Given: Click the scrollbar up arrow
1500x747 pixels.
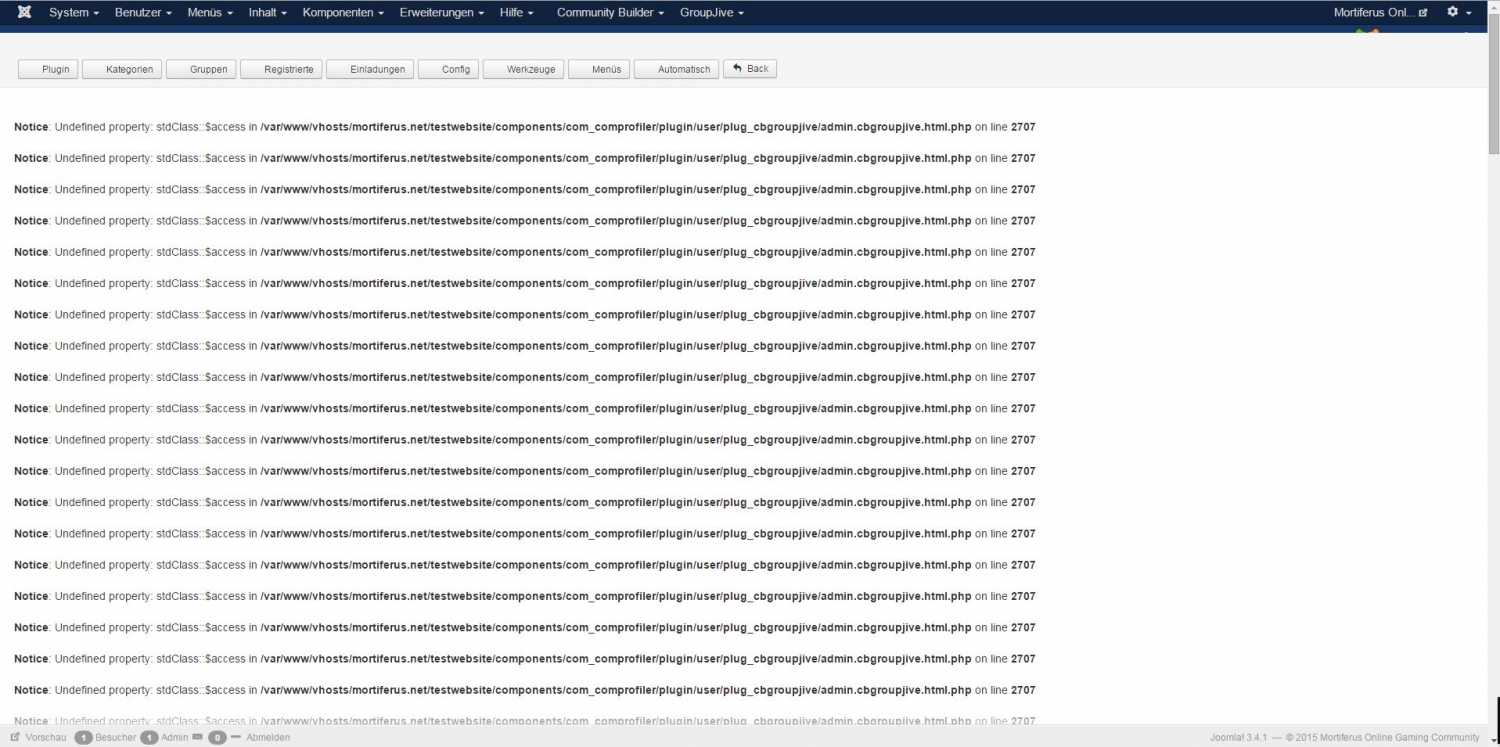Looking at the screenshot, I should (1494, 6).
